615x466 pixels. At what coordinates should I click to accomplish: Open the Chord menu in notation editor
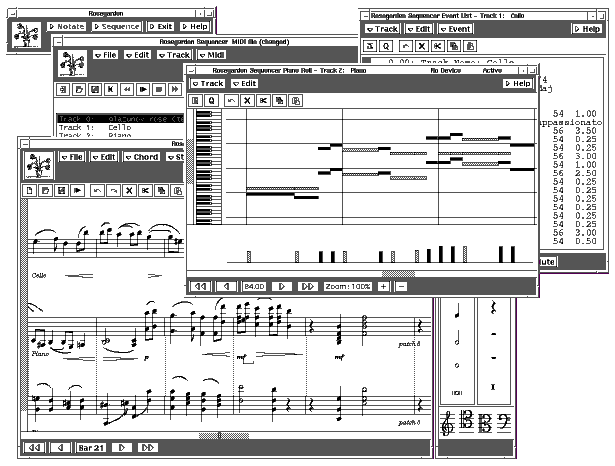point(142,157)
